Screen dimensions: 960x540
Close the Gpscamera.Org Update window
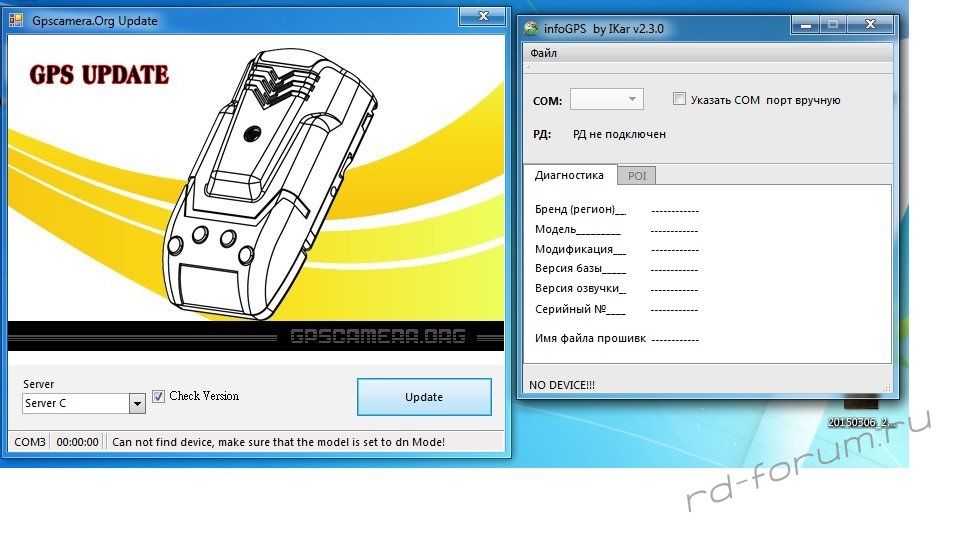pyautogui.click(x=484, y=16)
